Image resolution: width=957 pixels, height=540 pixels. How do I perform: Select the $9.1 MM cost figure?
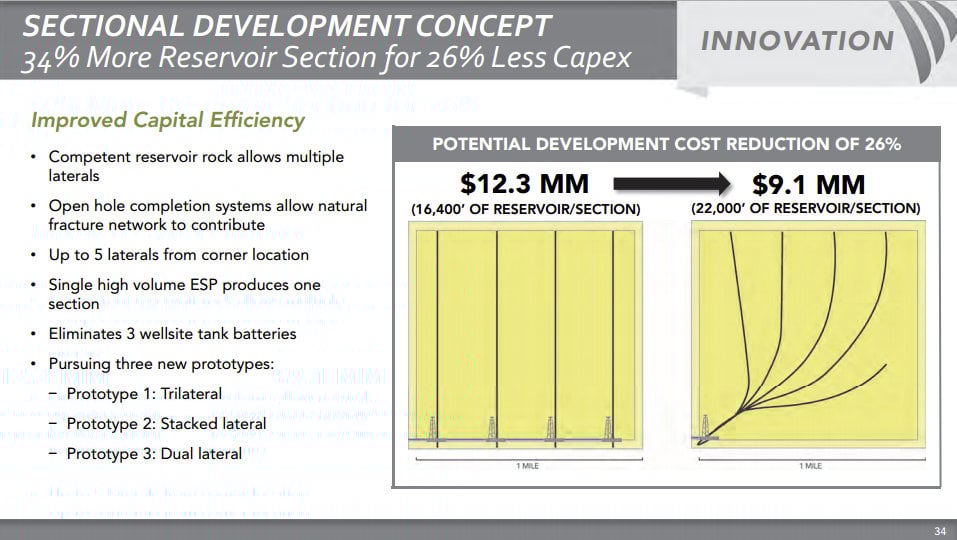tap(809, 185)
